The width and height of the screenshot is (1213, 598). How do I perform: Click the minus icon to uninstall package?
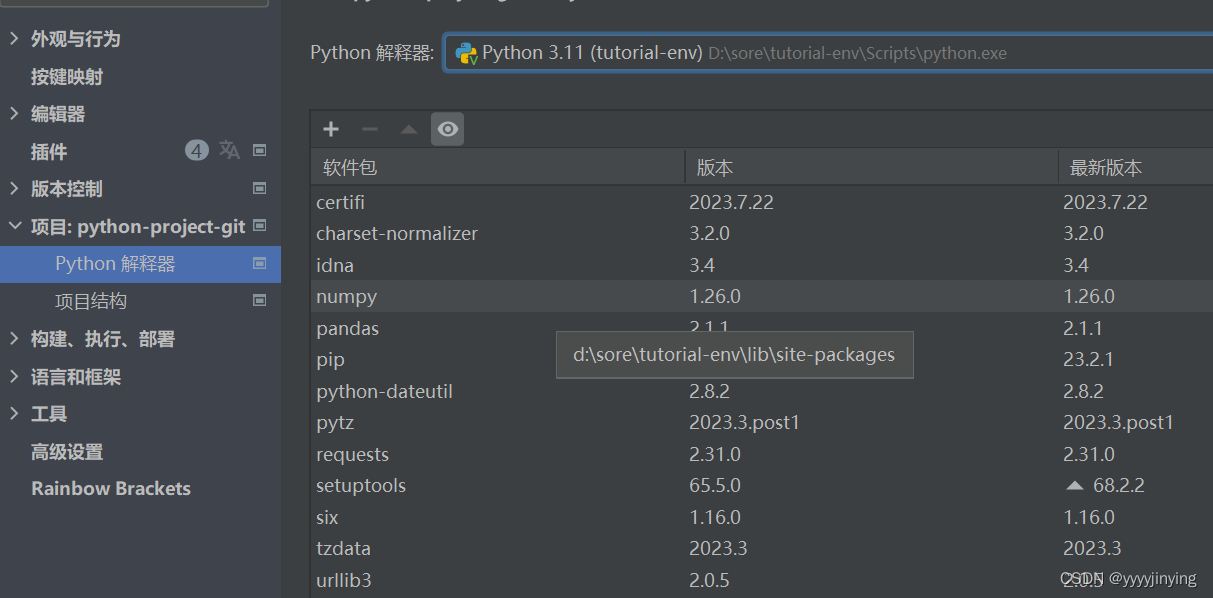click(x=370, y=129)
